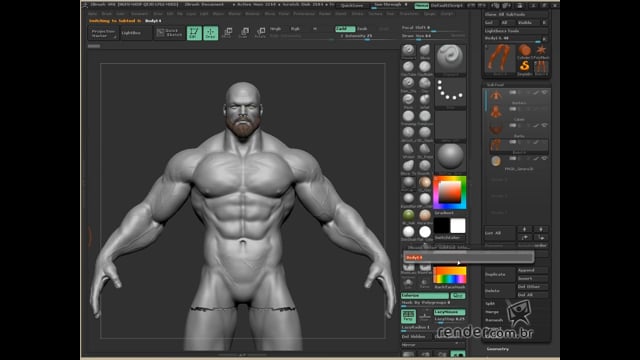Viewport: 640px width, 360px height.
Task: Expand the Geometry section
Action: (498, 349)
